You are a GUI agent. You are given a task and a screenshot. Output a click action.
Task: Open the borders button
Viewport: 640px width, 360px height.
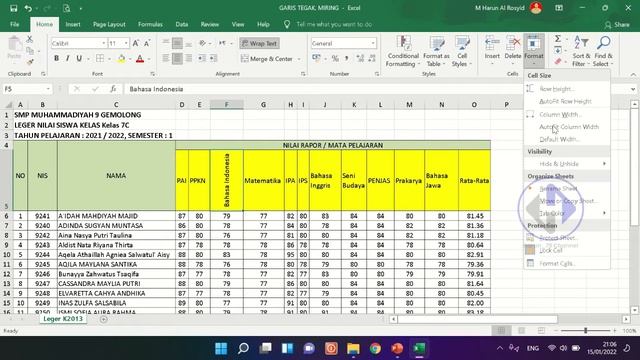100,58
